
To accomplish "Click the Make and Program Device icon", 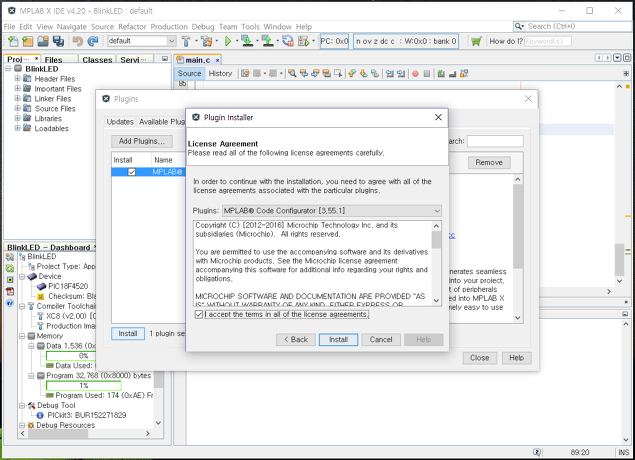I will coord(247,41).
